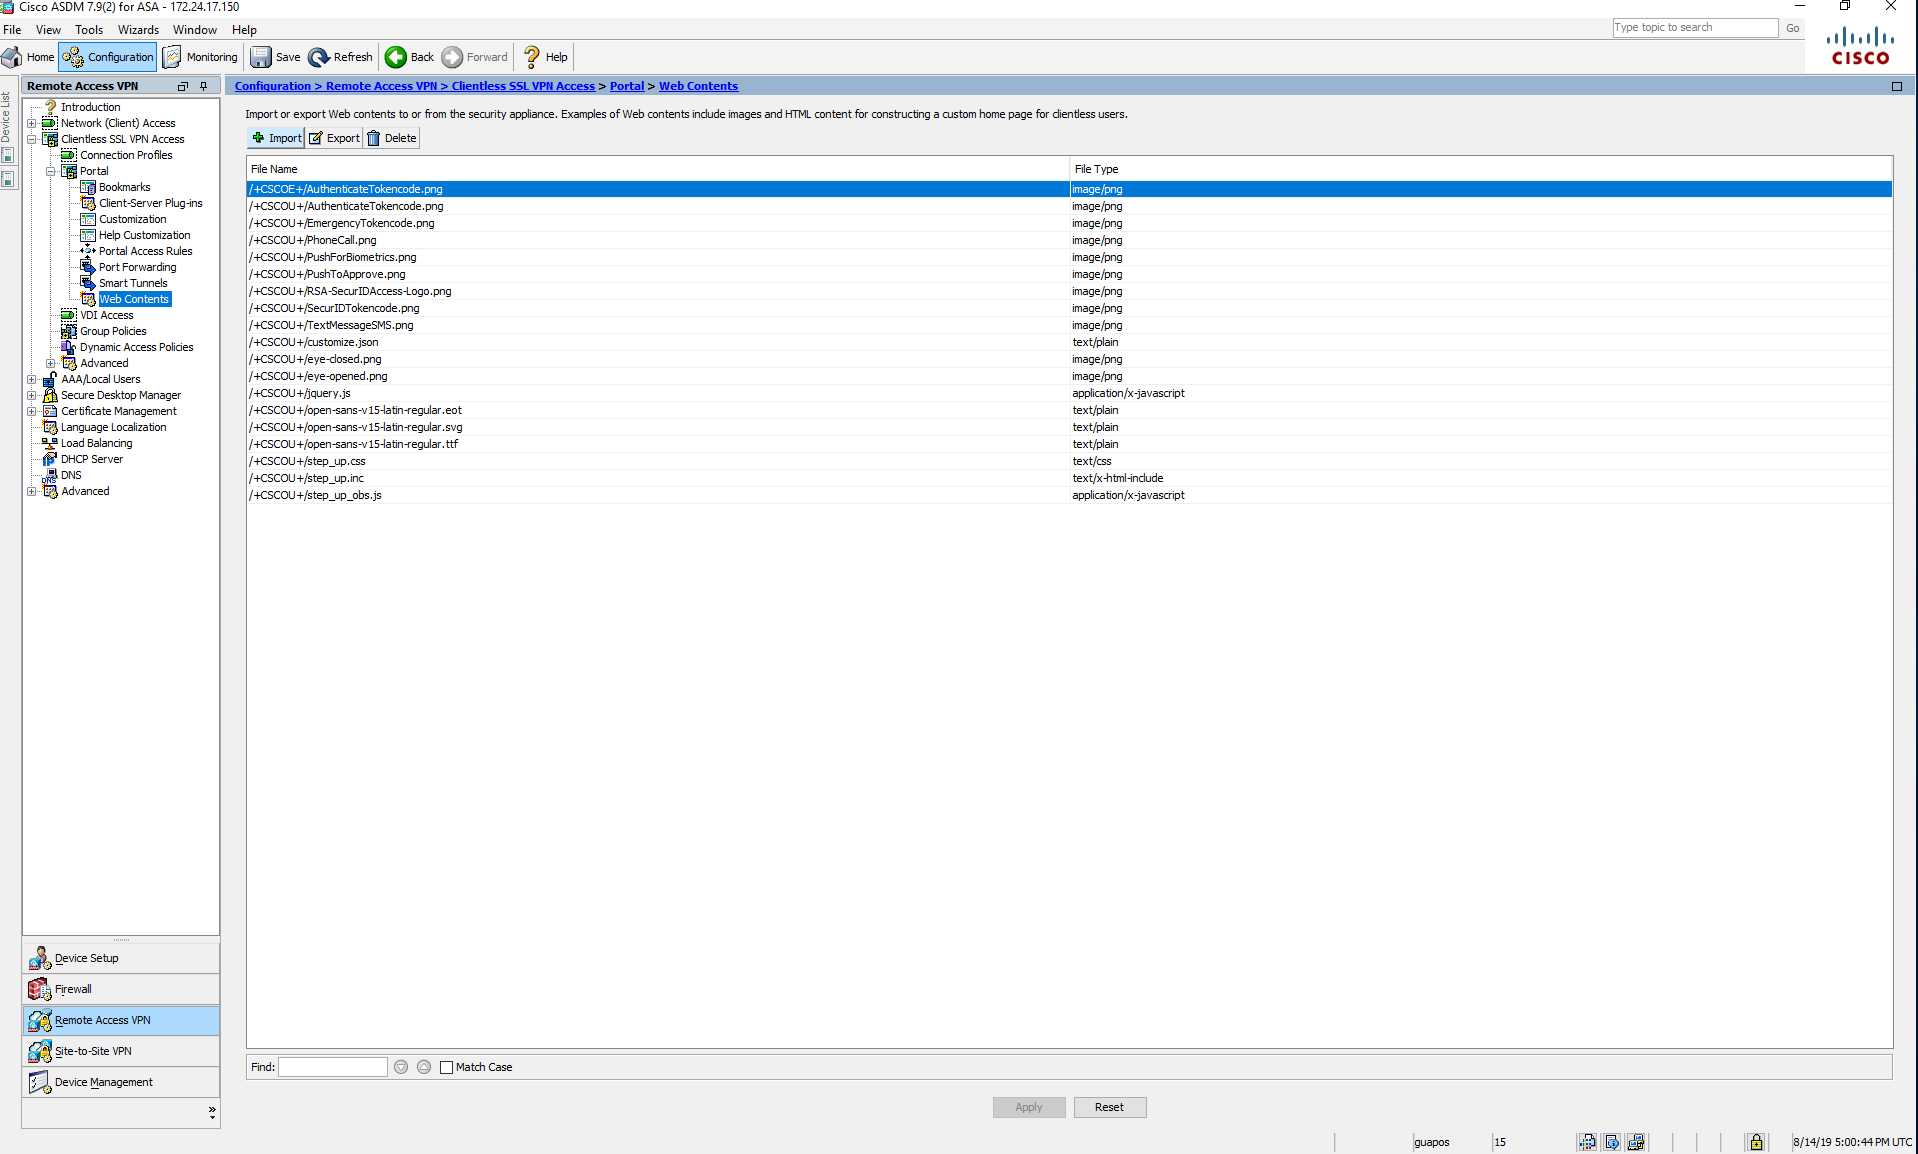Refresh ASDM with the running configuration
Viewport: 1918px width, 1154px height.
(x=339, y=57)
